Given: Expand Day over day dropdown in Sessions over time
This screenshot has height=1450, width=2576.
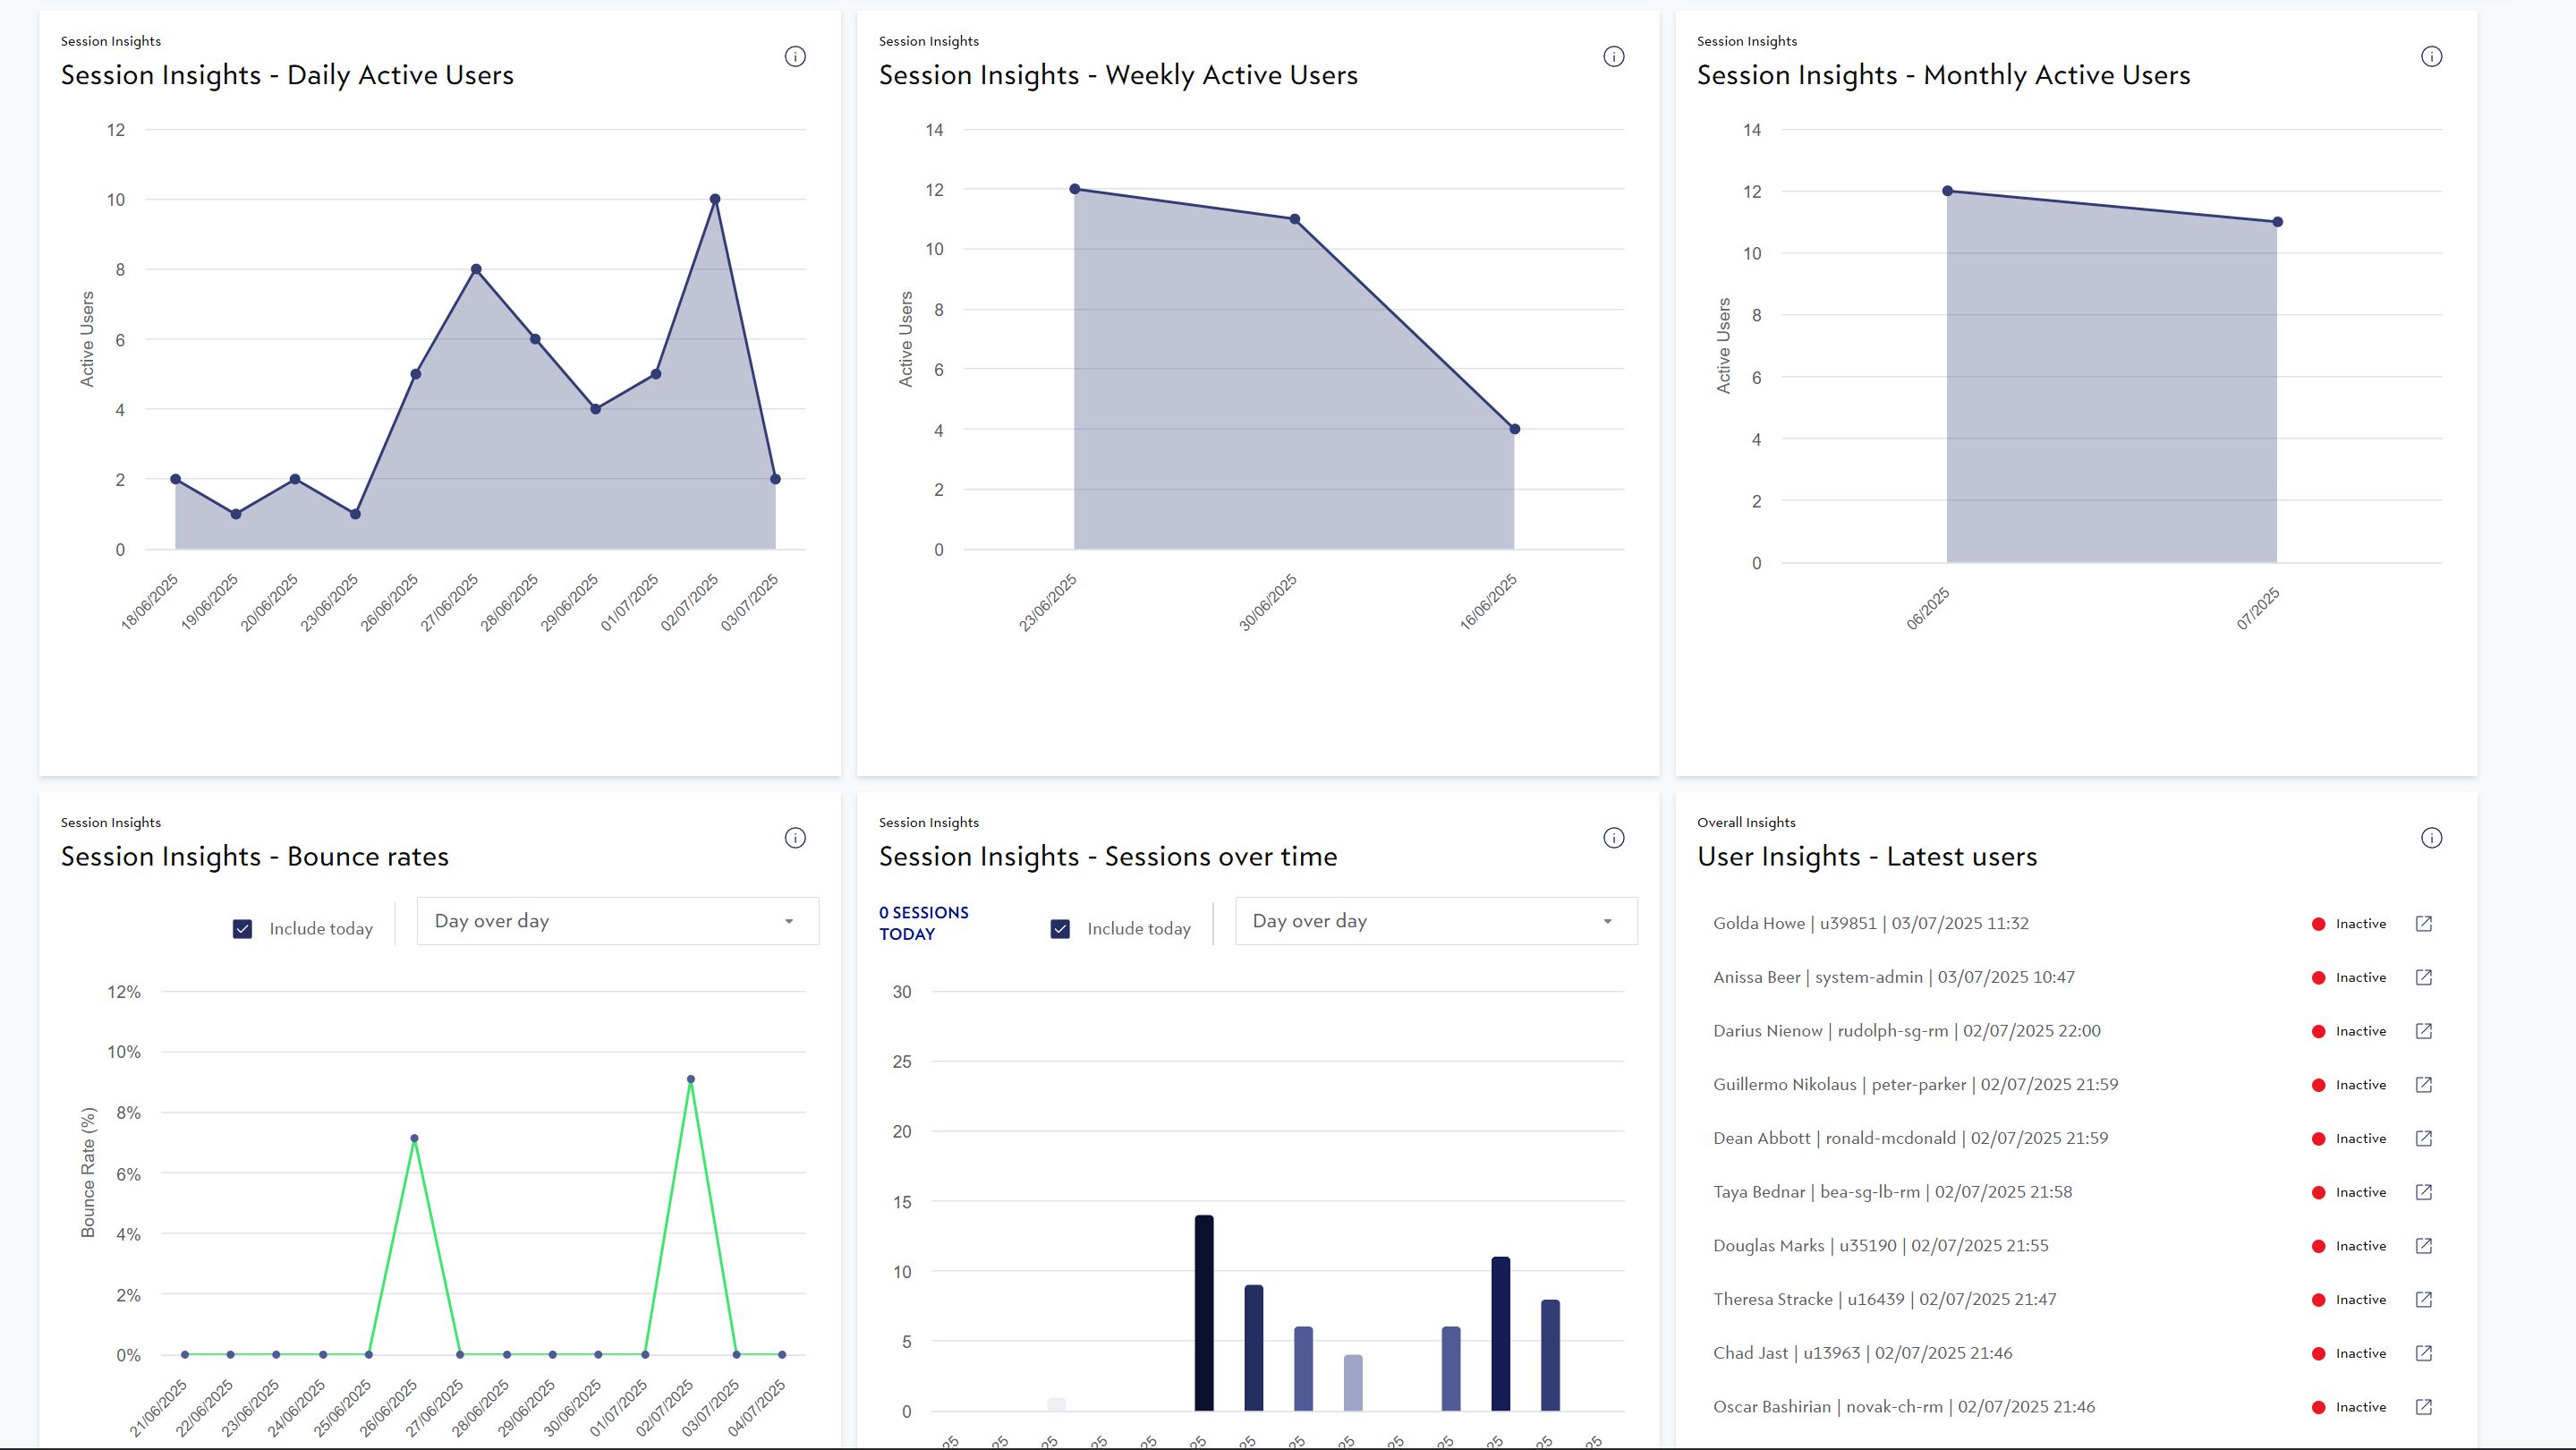Looking at the screenshot, I should (x=1436, y=921).
